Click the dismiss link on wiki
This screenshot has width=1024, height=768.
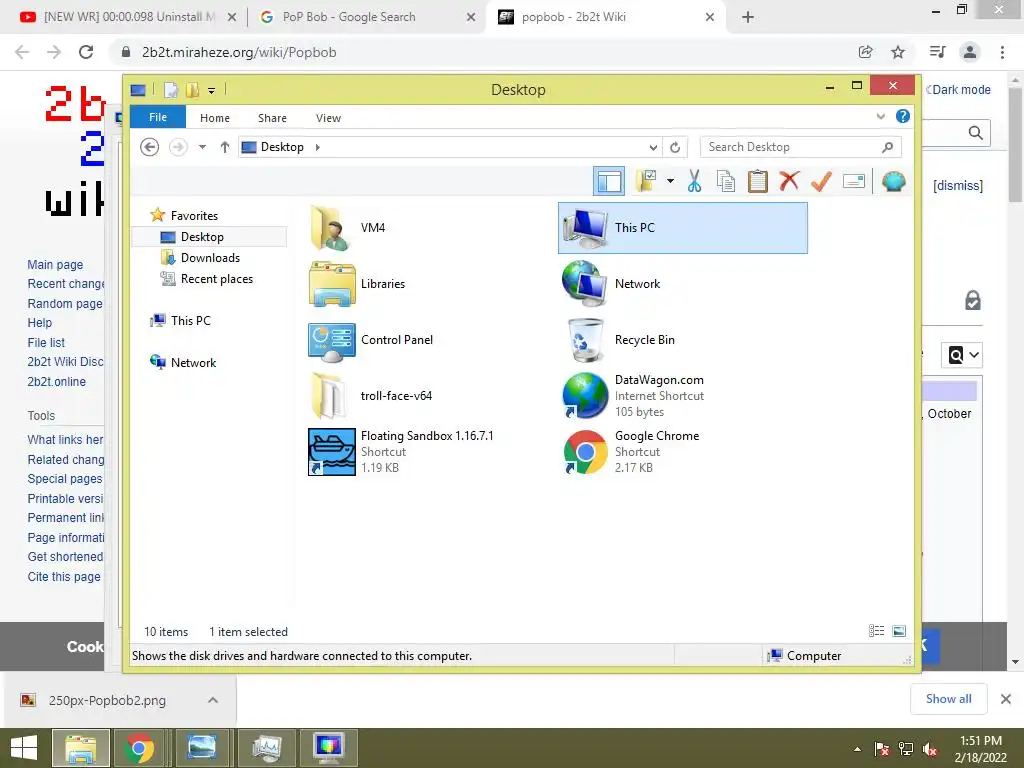pyautogui.click(x=958, y=185)
